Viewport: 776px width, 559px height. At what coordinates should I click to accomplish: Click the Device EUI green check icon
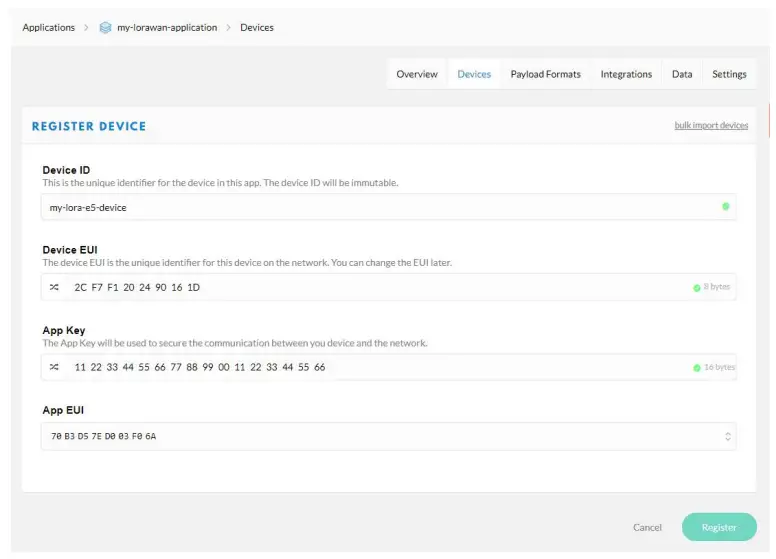tap(697, 288)
